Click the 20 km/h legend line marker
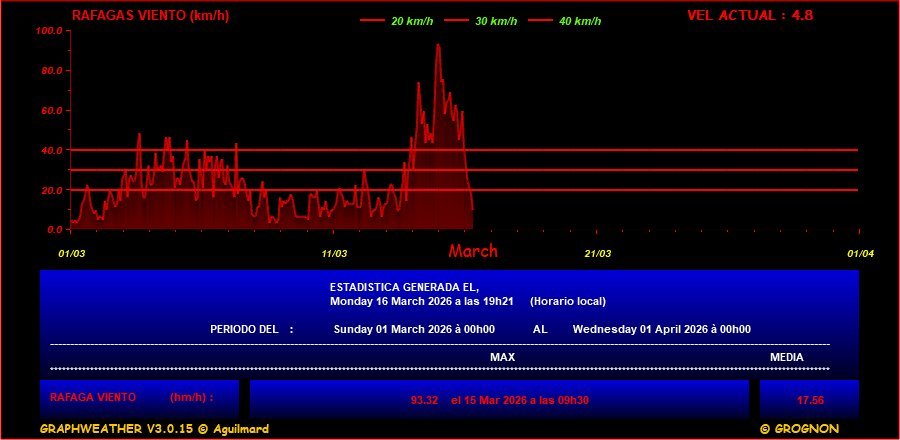 point(371,20)
